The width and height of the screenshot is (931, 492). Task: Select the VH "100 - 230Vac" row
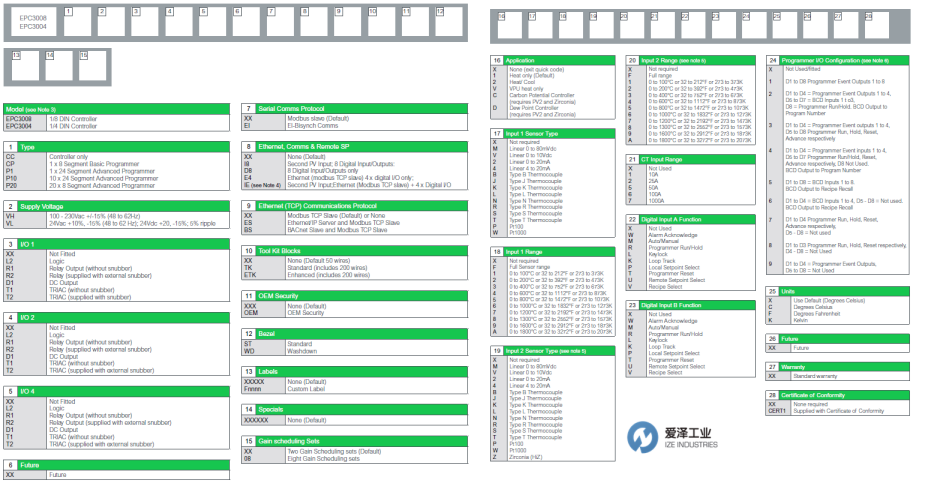pos(116,217)
